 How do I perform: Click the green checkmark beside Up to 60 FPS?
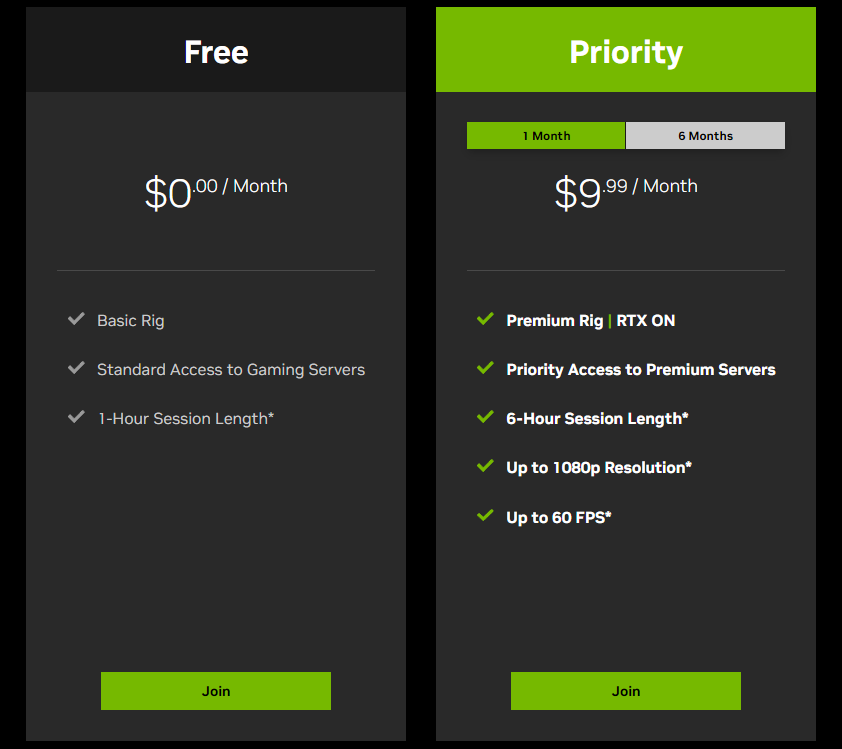coord(486,516)
